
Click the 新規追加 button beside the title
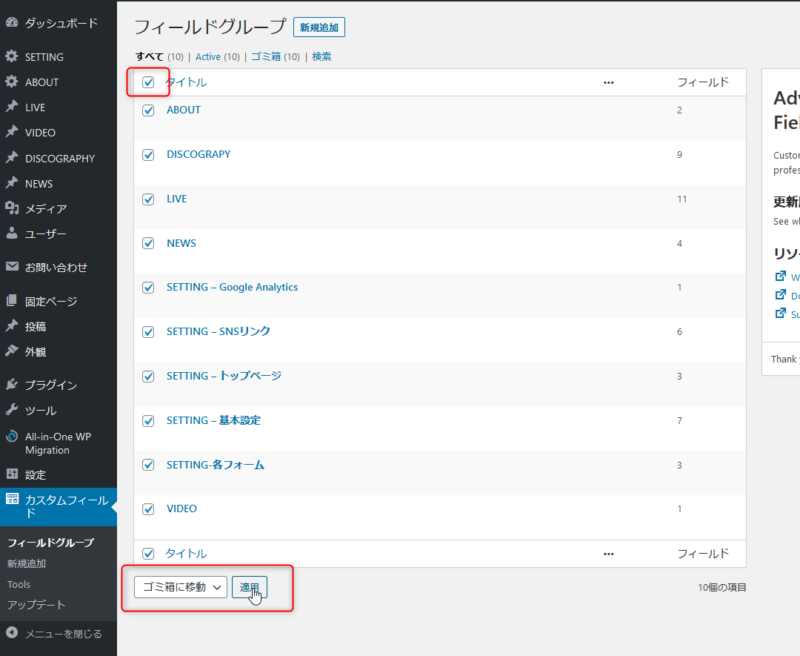(x=319, y=28)
